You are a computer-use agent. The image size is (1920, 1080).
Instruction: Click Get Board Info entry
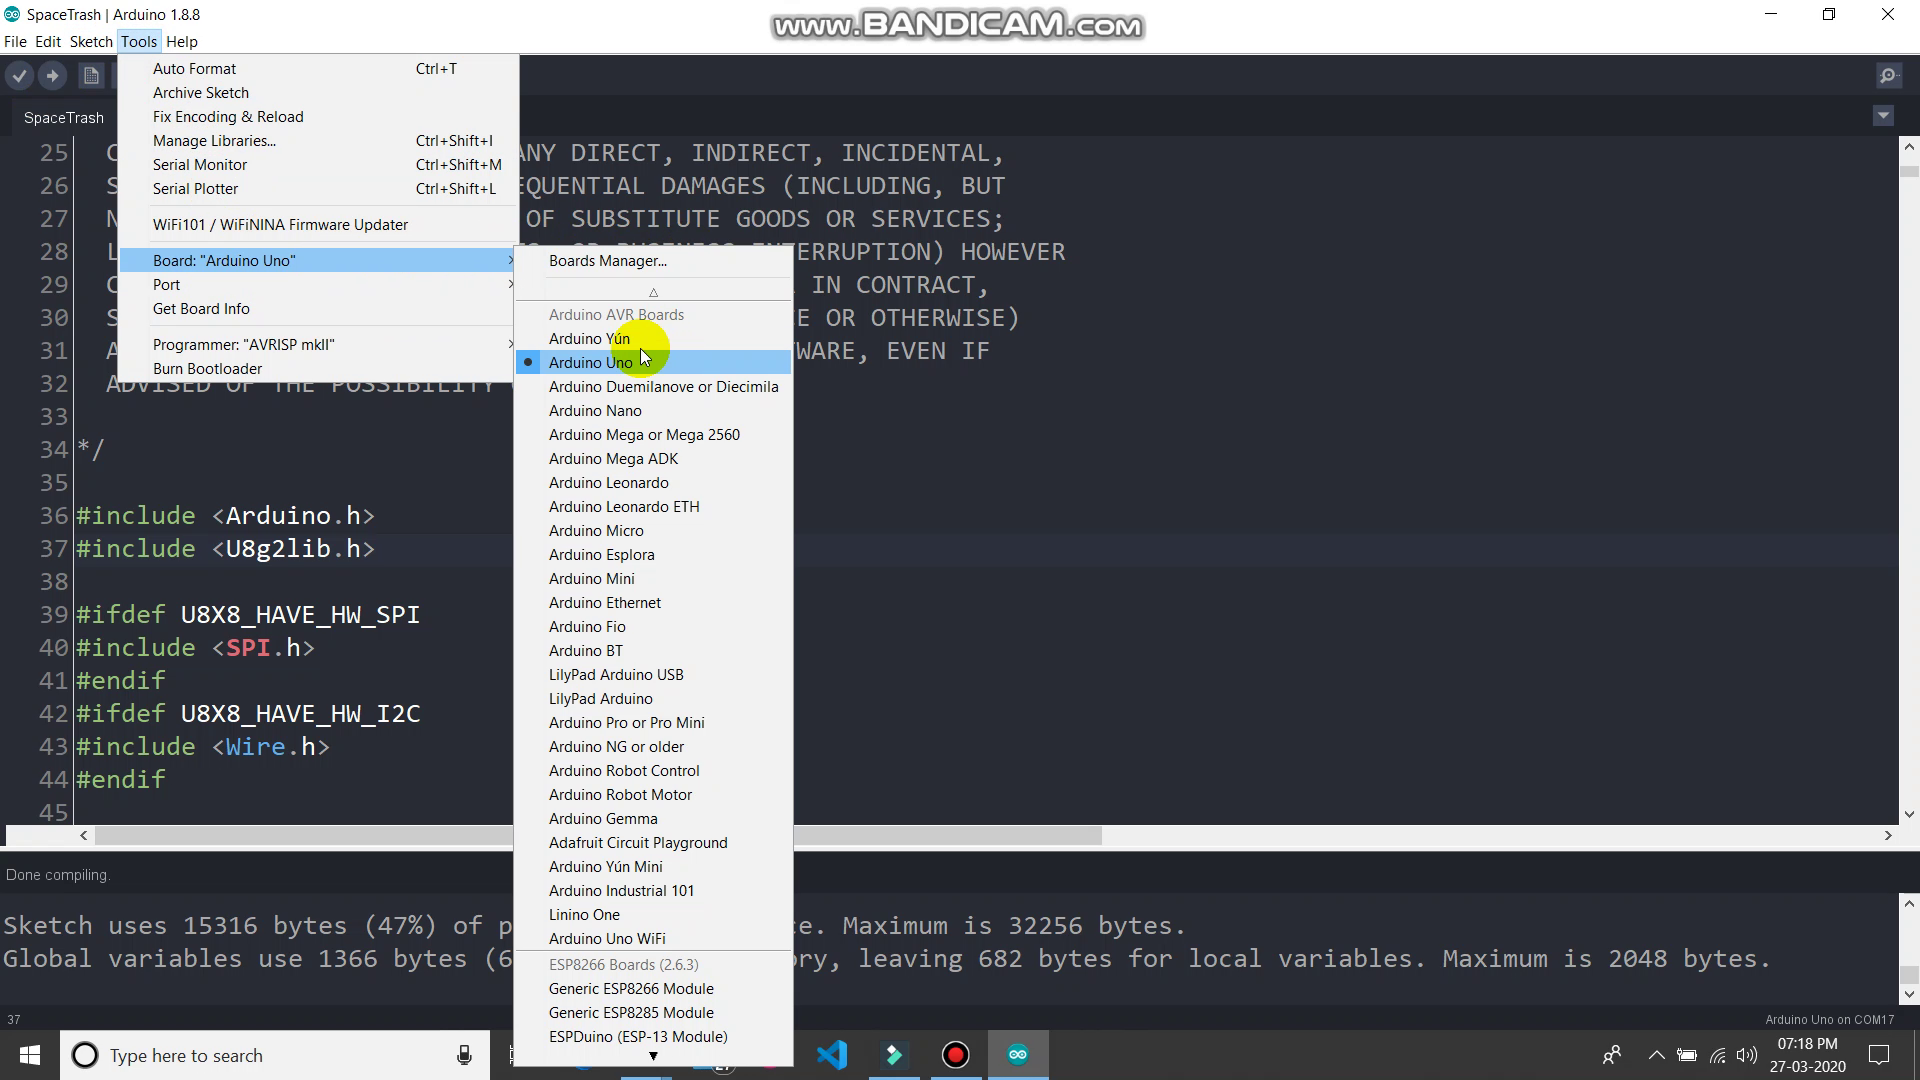pyautogui.click(x=201, y=309)
